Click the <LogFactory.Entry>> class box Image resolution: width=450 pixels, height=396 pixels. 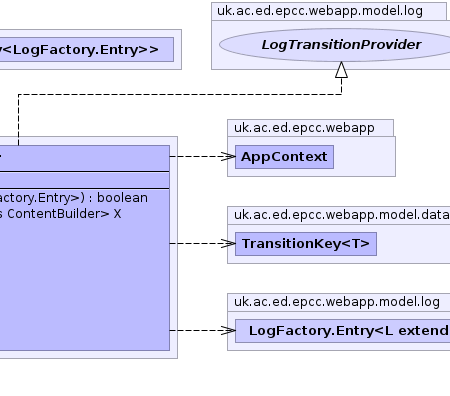(87, 49)
